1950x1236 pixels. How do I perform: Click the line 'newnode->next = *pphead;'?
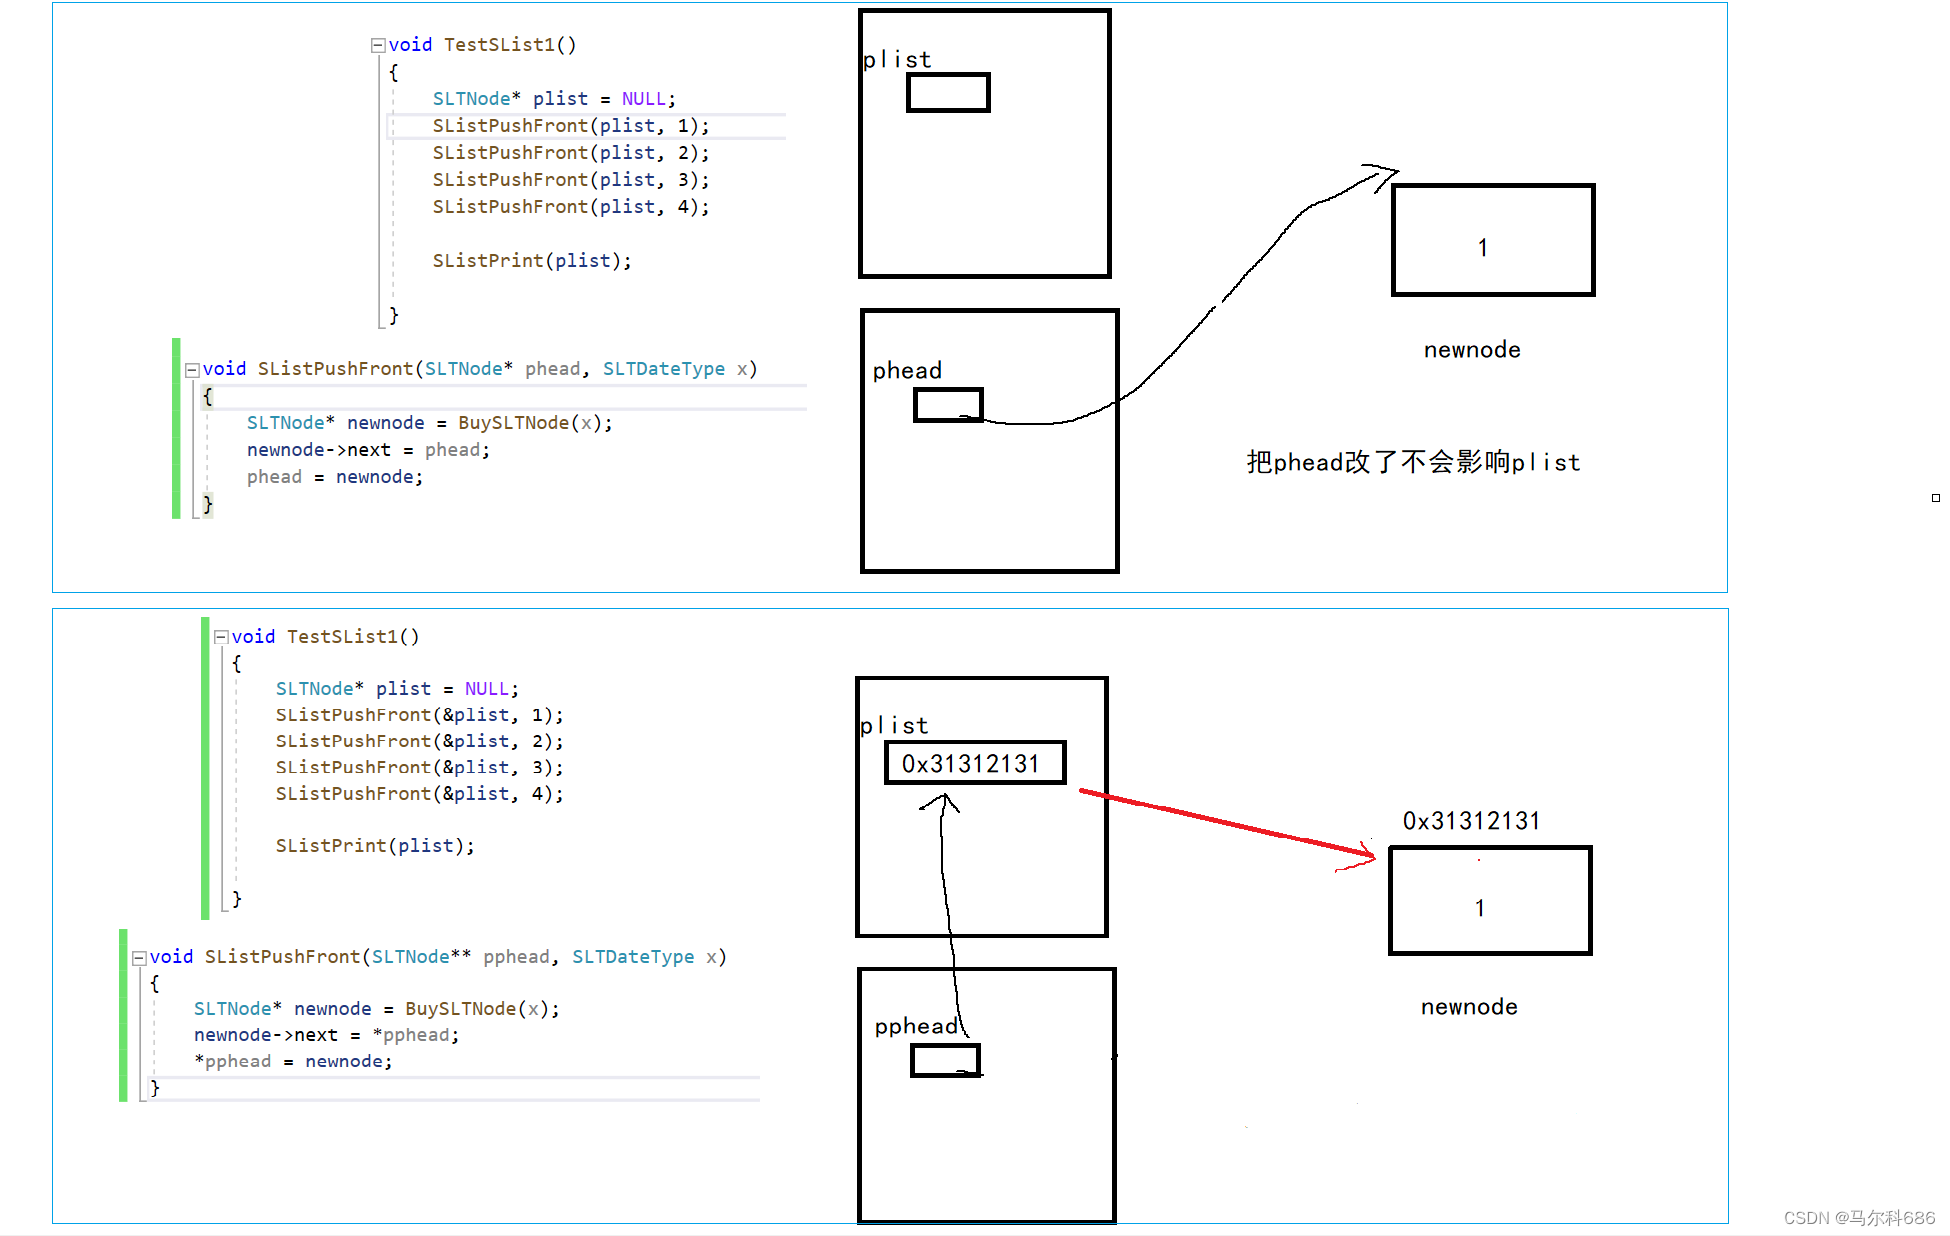point(327,1035)
